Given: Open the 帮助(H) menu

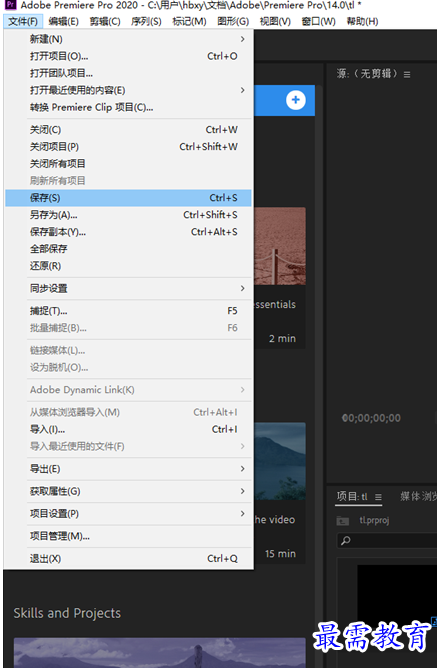Looking at the screenshot, I should pos(362,21).
